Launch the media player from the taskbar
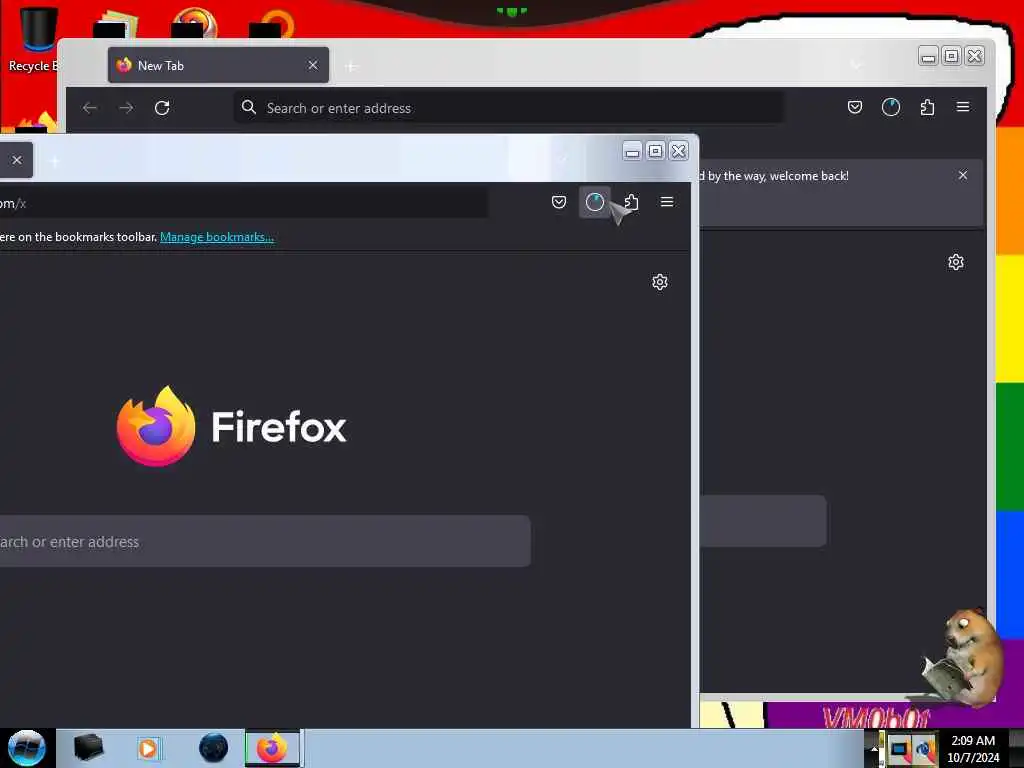1024x768 pixels. pyautogui.click(x=148, y=748)
